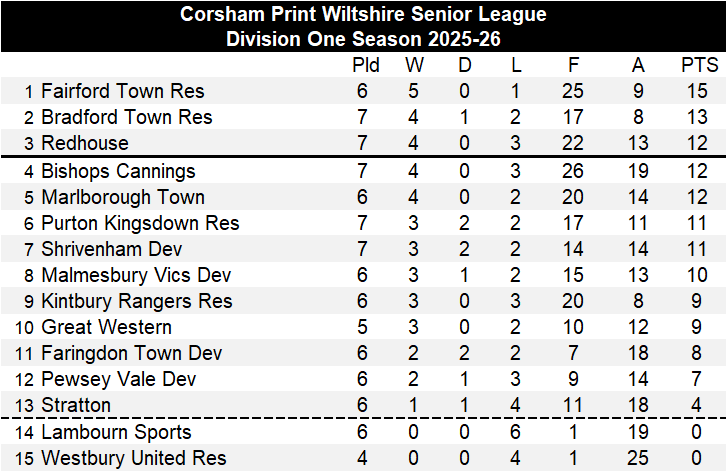The width and height of the screenshot is (726, 471).
Task: Click Fairford Town Res points value 15
Action: [699, 92]
